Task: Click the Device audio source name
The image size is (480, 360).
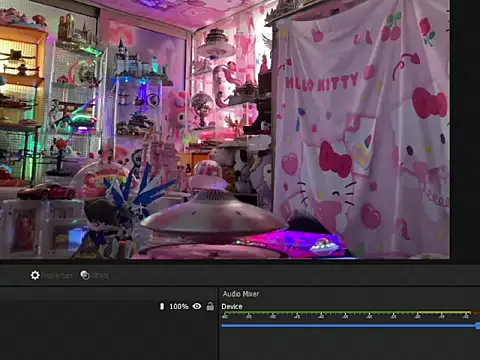Action: [232, 307]
